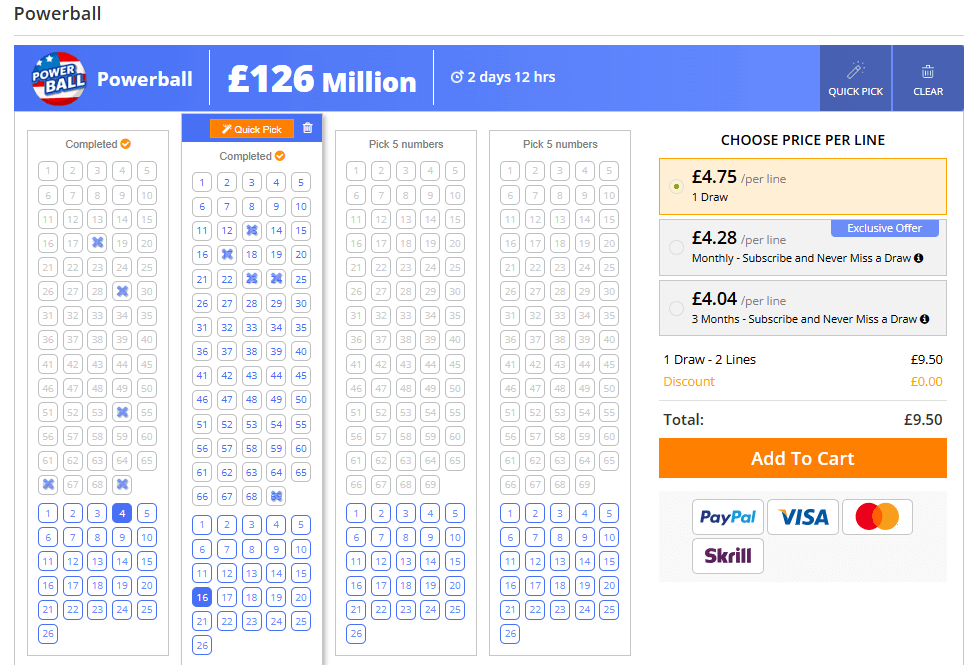Viewport: 969px width, 665px height.
Task: Click the Skrill payment icon
Action: (x=727, y=556)
